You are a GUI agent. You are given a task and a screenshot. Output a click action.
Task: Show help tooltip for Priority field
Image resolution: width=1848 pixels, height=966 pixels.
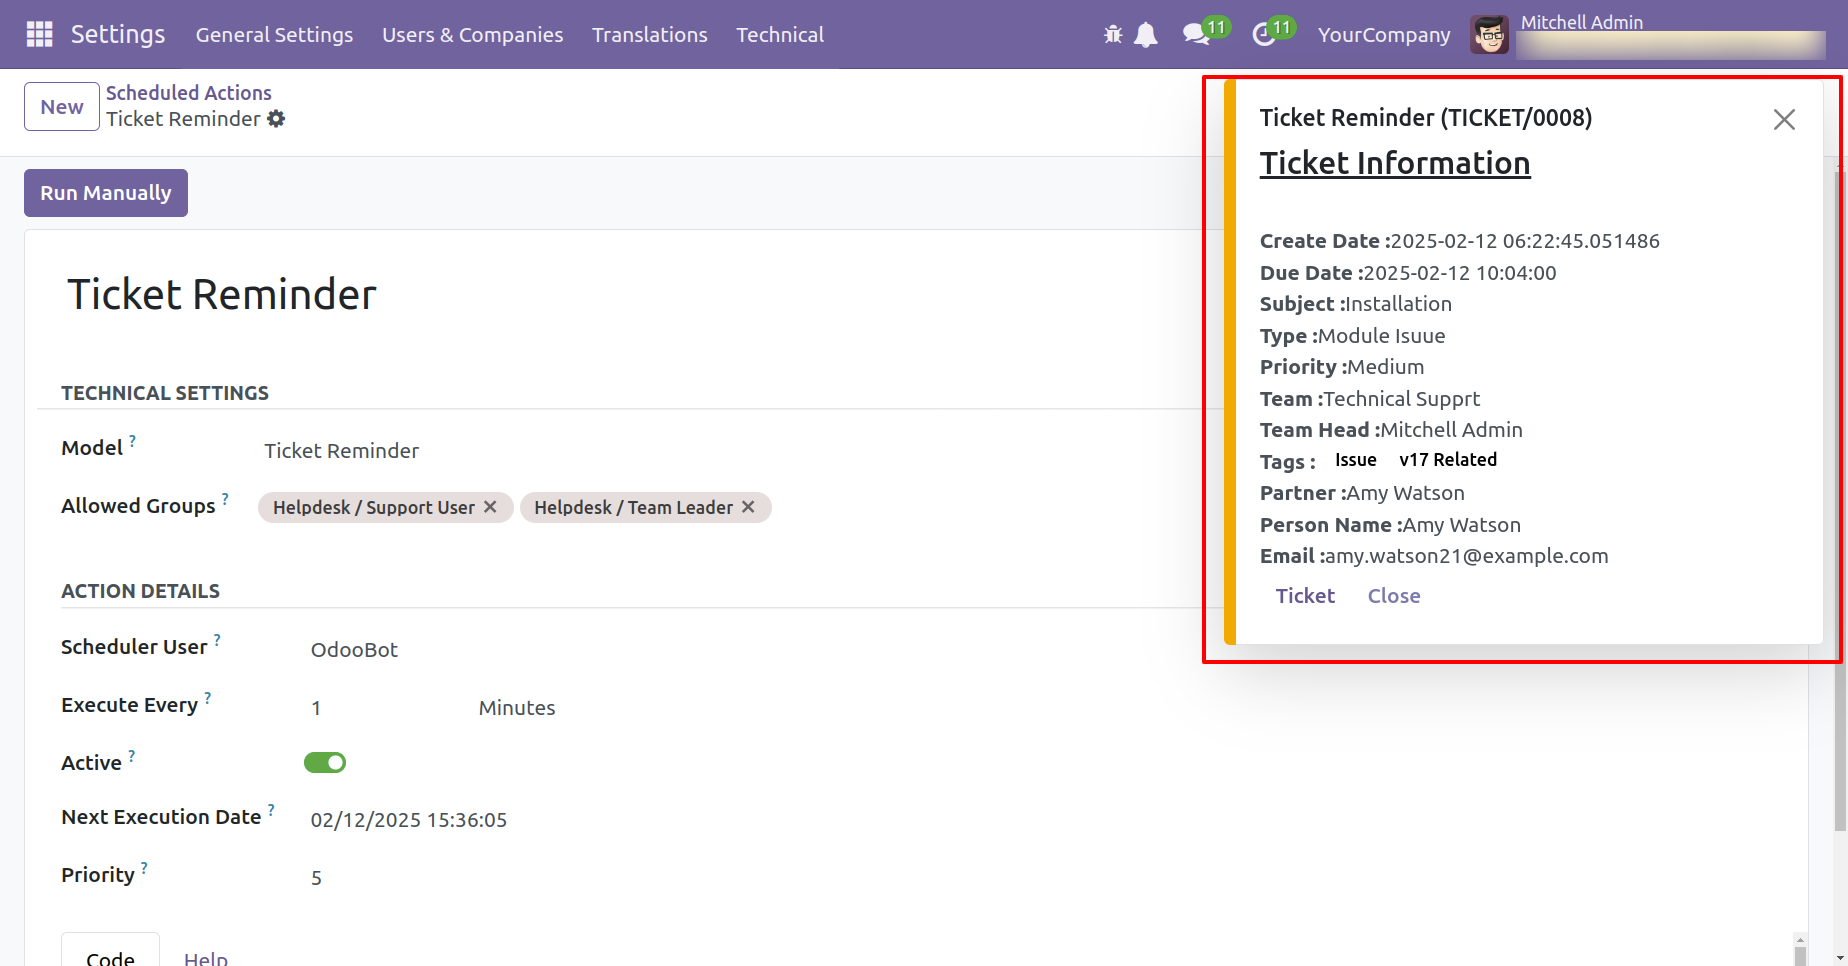[144, 867]
